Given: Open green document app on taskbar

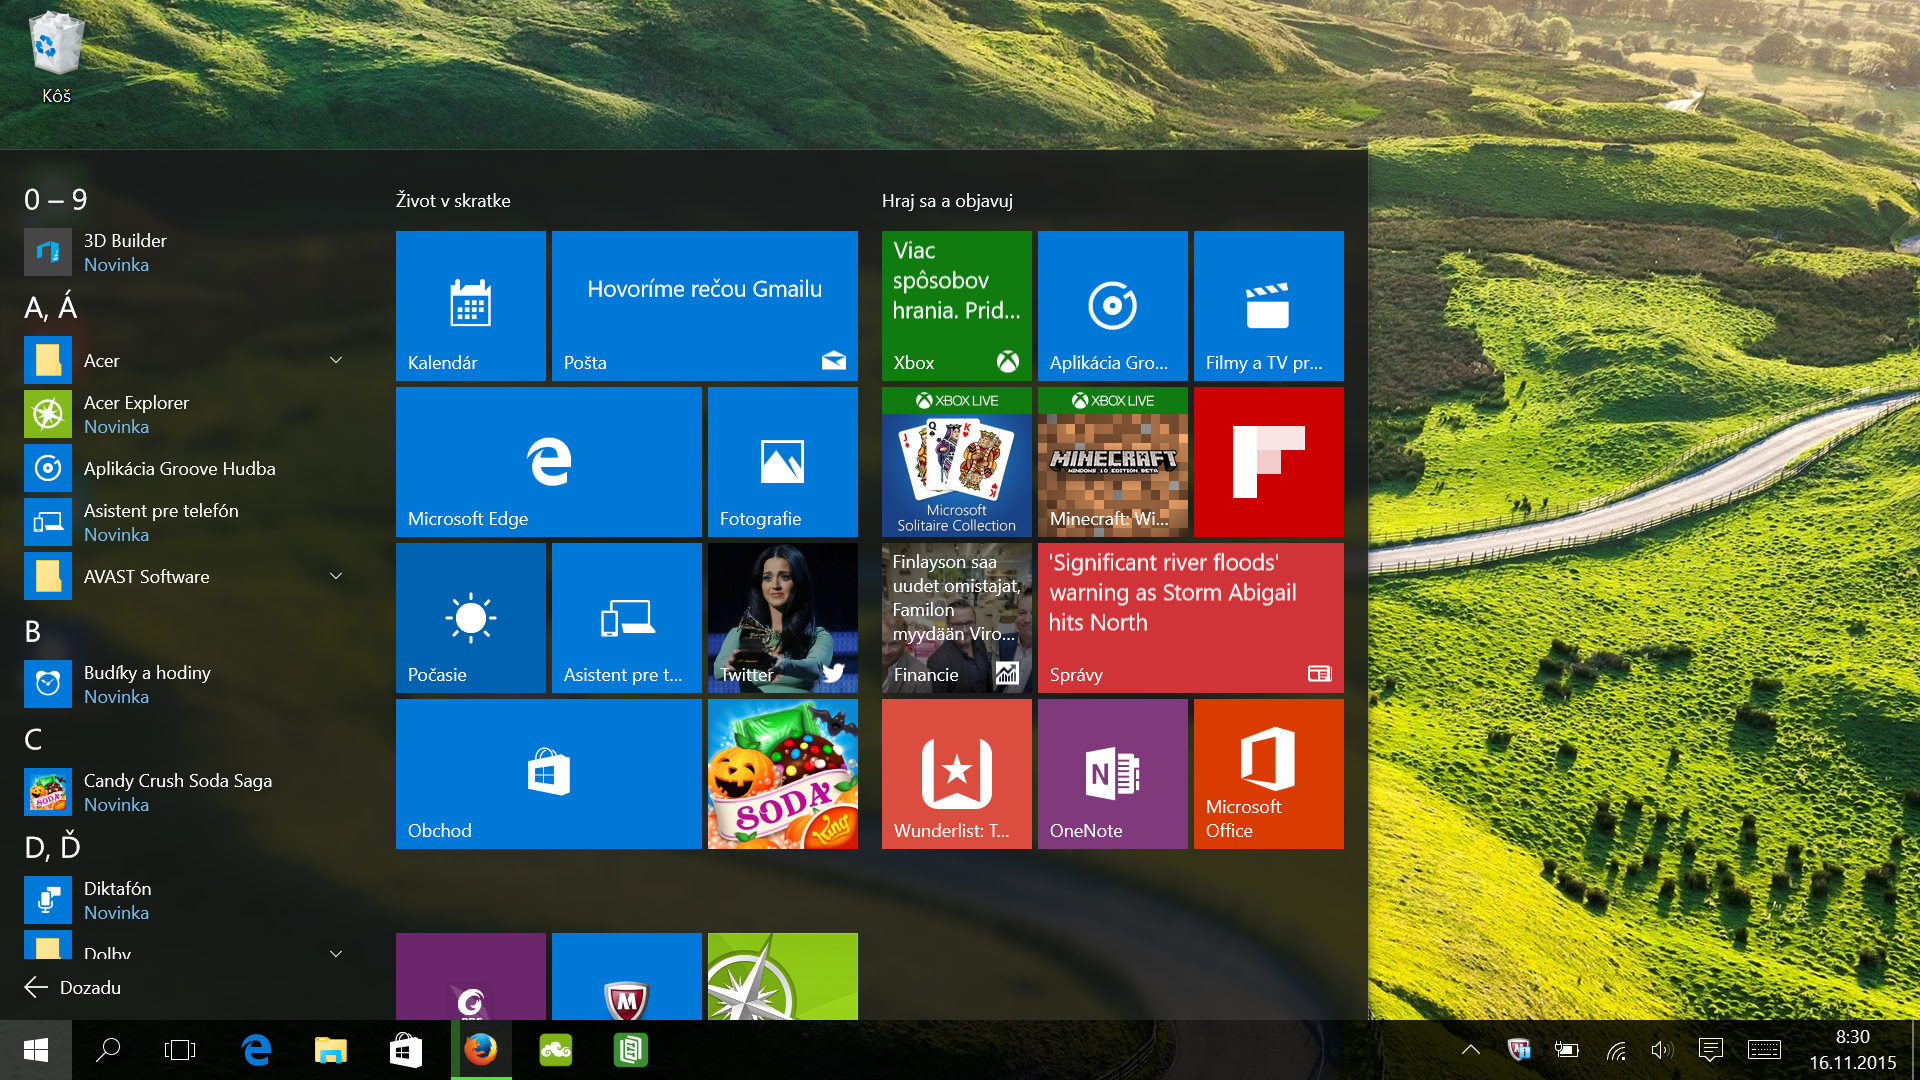Looking at the screenshot, I should click(x=631, y=1050).
